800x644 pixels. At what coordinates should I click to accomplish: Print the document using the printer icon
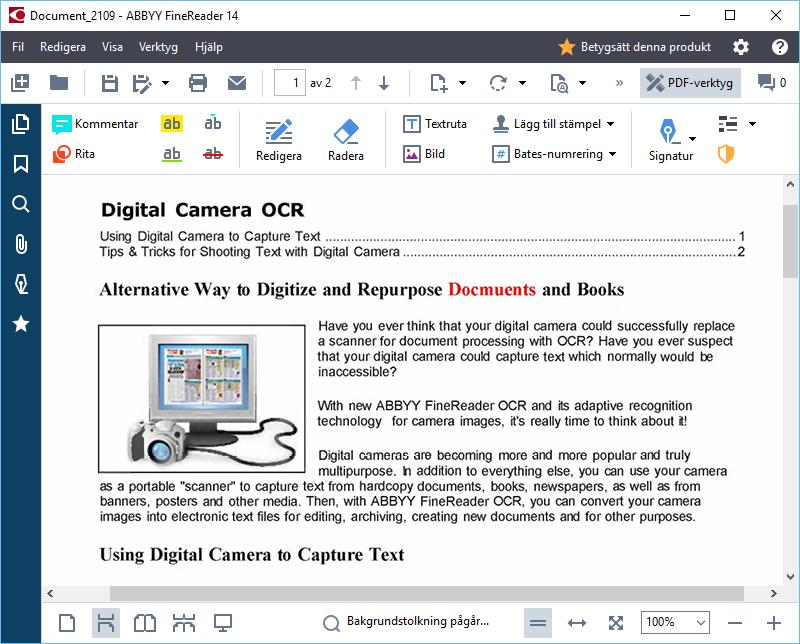(x=197, y=83)
